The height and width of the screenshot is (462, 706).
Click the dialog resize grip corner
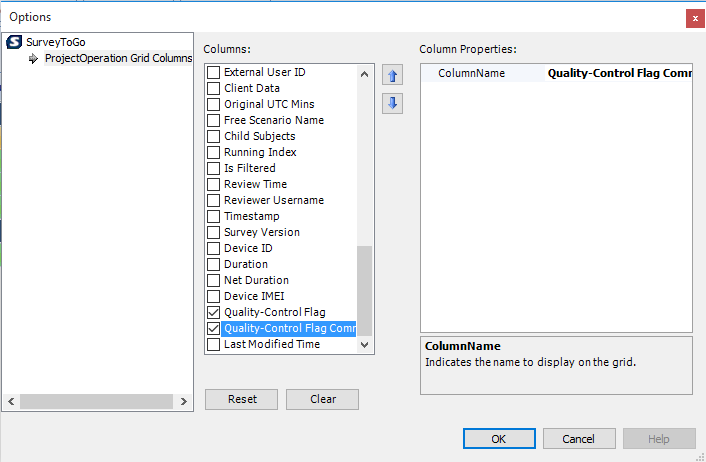point(700,457)
